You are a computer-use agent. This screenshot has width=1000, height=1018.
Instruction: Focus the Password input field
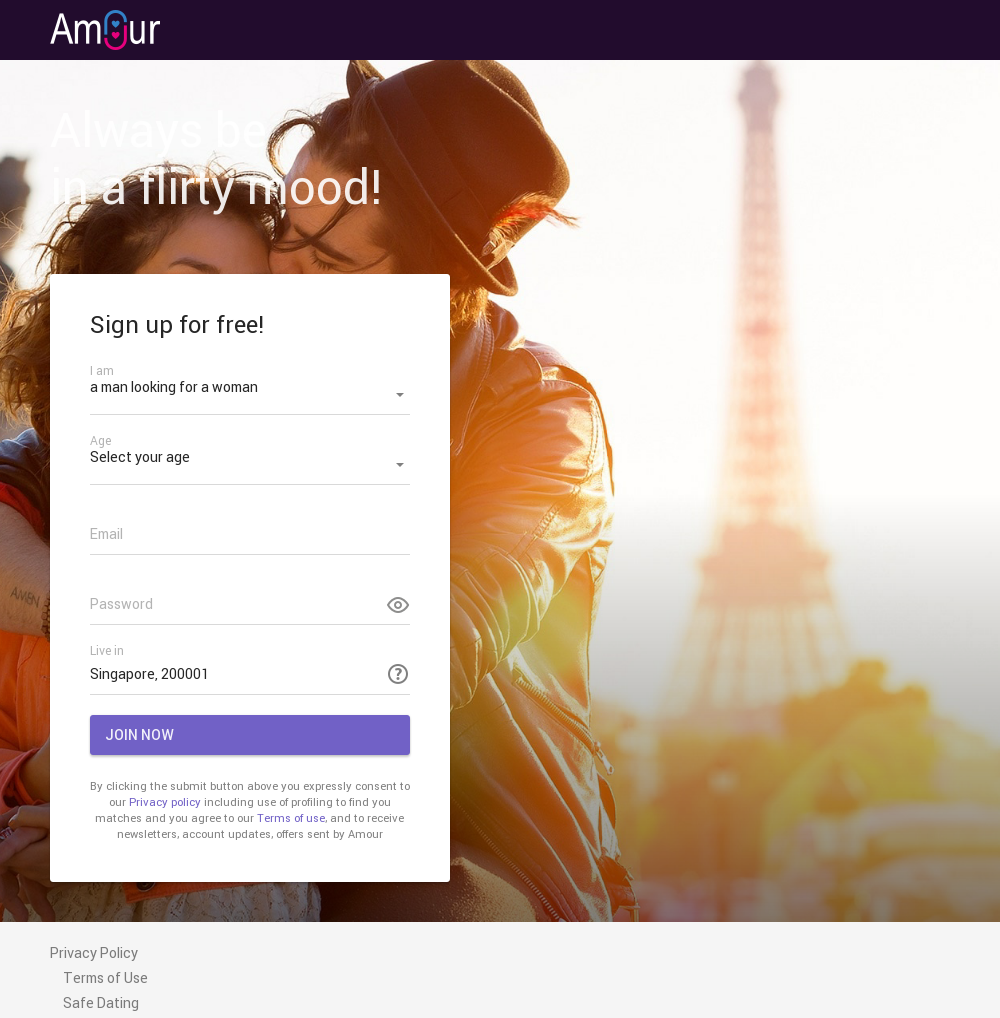coord(236,604)
